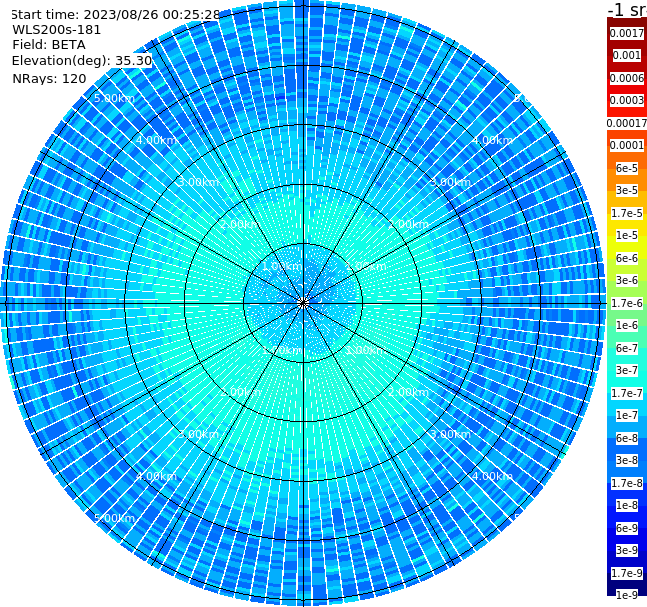The width and height of the screenshot is (647, 607).
Task: Select the 3e-9 colorbar label
Action: (x=627, y=550)
